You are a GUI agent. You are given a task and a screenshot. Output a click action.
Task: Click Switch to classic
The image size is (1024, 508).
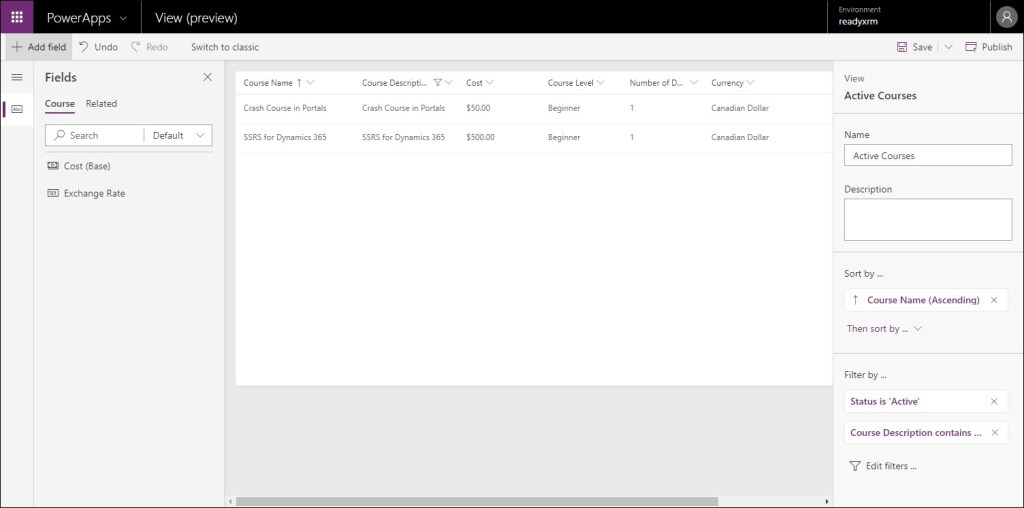click(225, 47)
